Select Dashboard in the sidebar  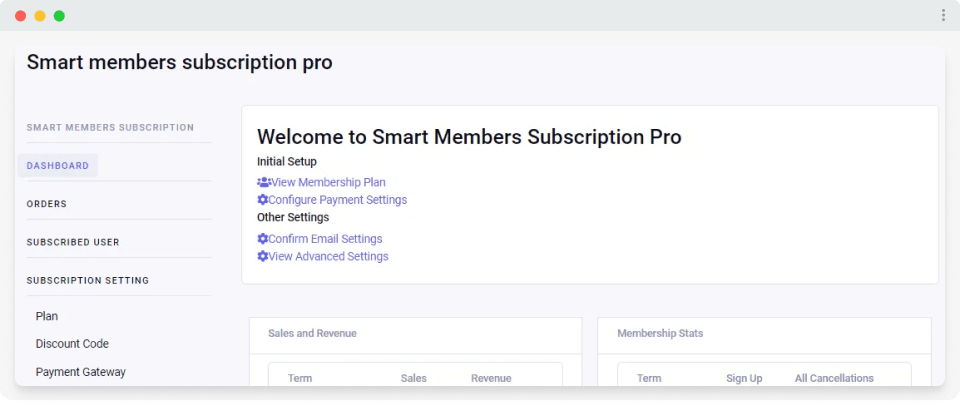[x=58, y=166]
